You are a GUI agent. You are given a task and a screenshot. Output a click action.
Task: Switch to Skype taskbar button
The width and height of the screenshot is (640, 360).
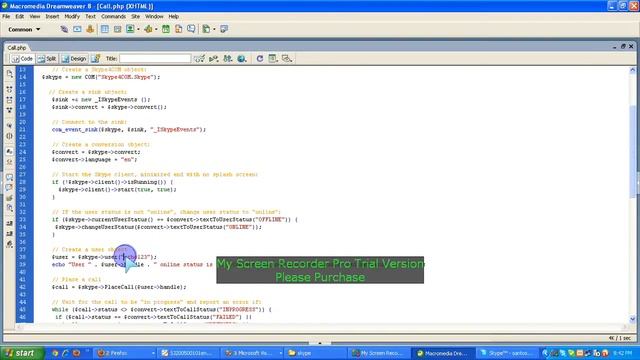507,353
